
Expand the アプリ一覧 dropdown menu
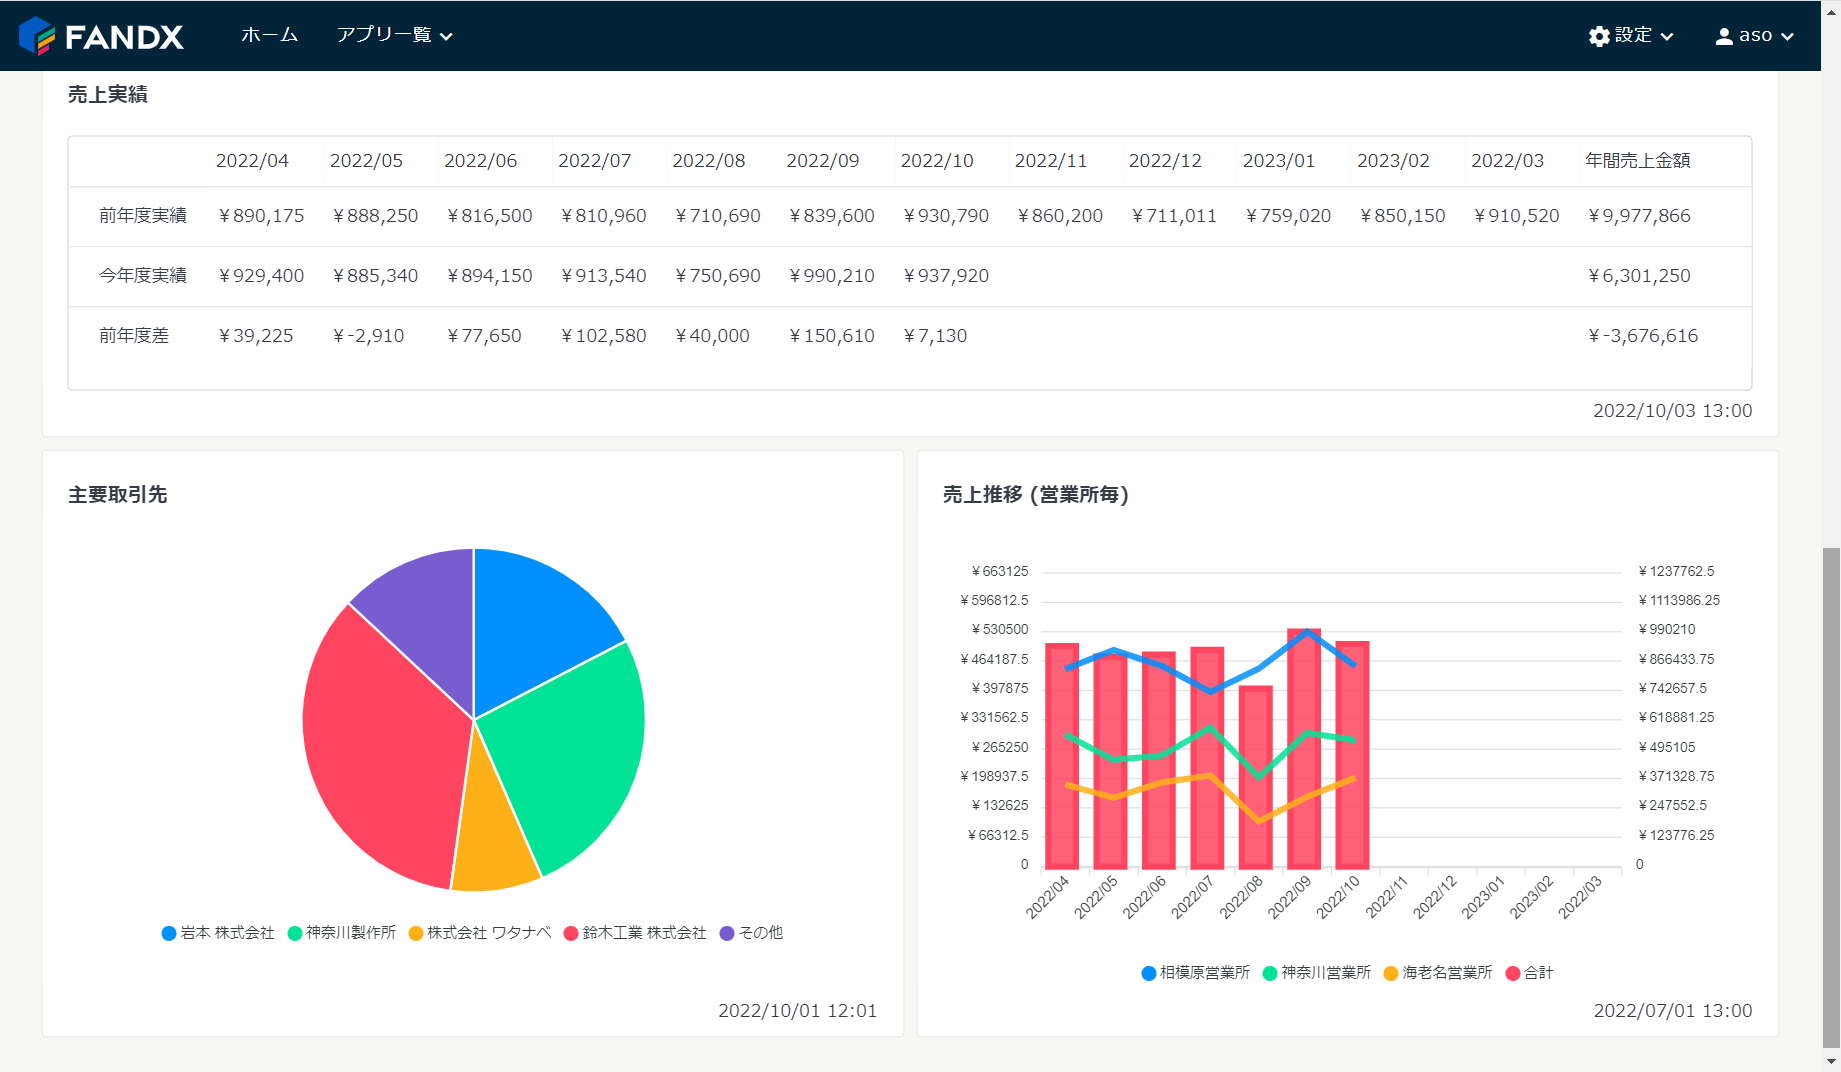click(394, 35)
